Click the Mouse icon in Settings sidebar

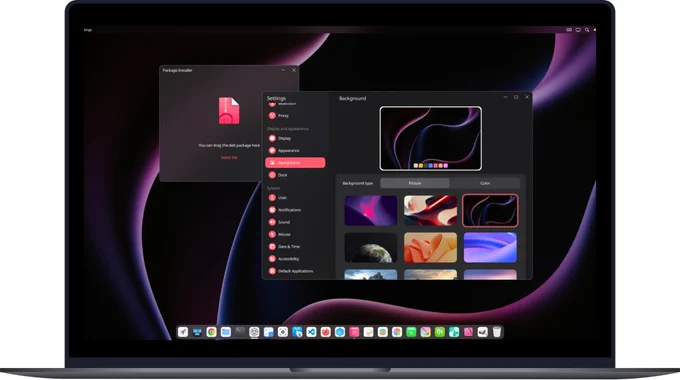(x=272, y=234)
